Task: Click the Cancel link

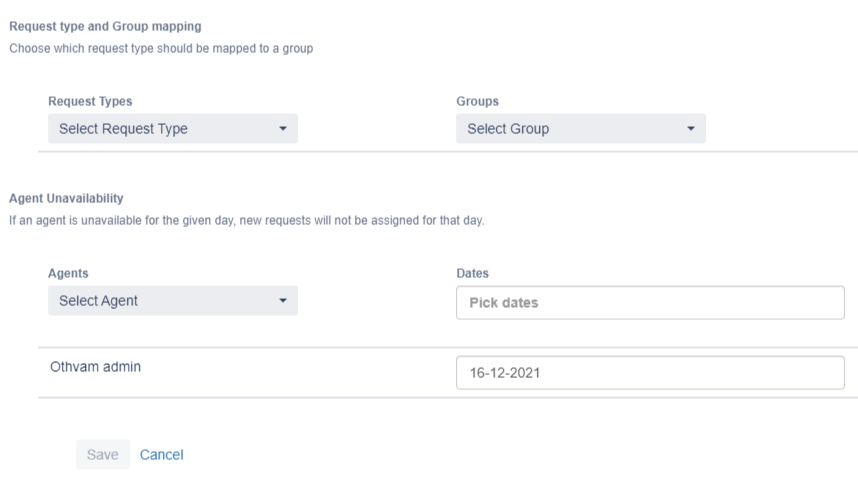Action: [161, 454]
